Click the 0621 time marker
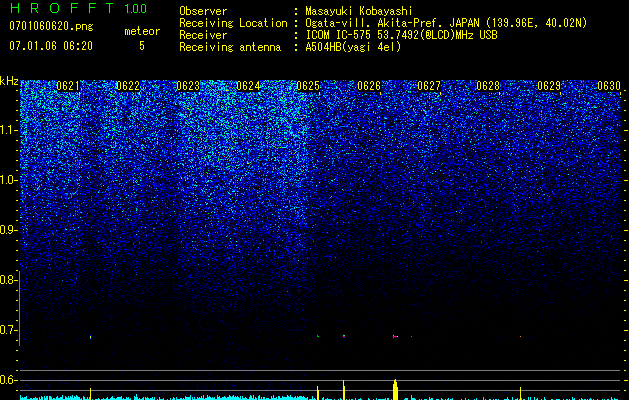Screen dimensions: 629x400 point(68,86)
